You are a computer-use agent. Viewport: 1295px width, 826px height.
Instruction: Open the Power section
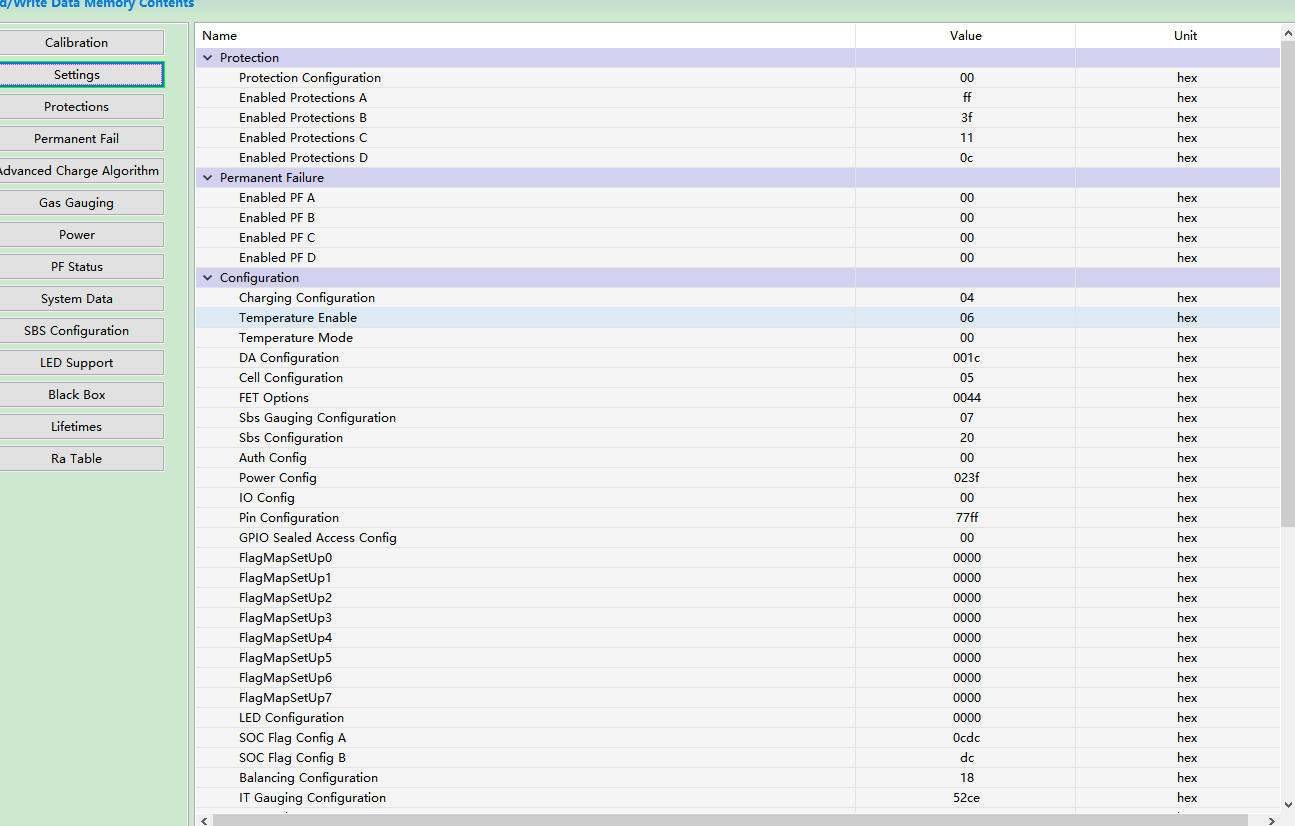pyautogui.click(x=77, y=234)
